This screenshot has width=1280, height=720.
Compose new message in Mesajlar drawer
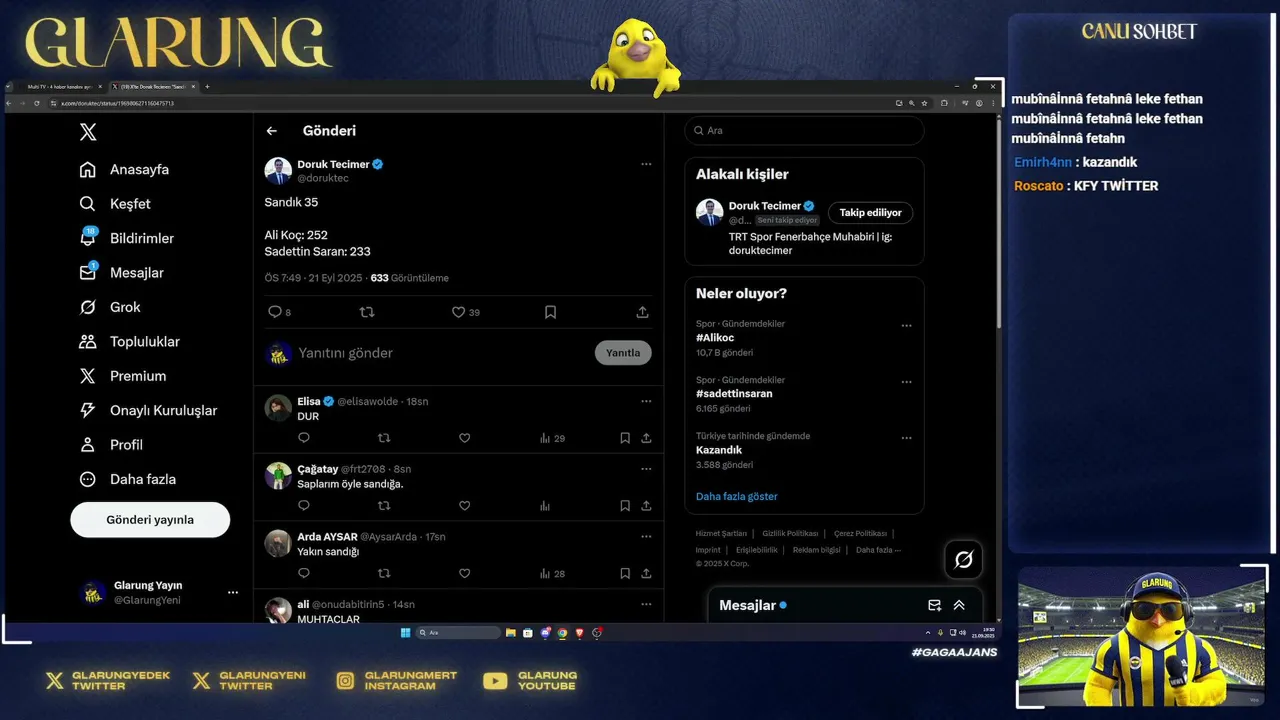click(934, 605)
